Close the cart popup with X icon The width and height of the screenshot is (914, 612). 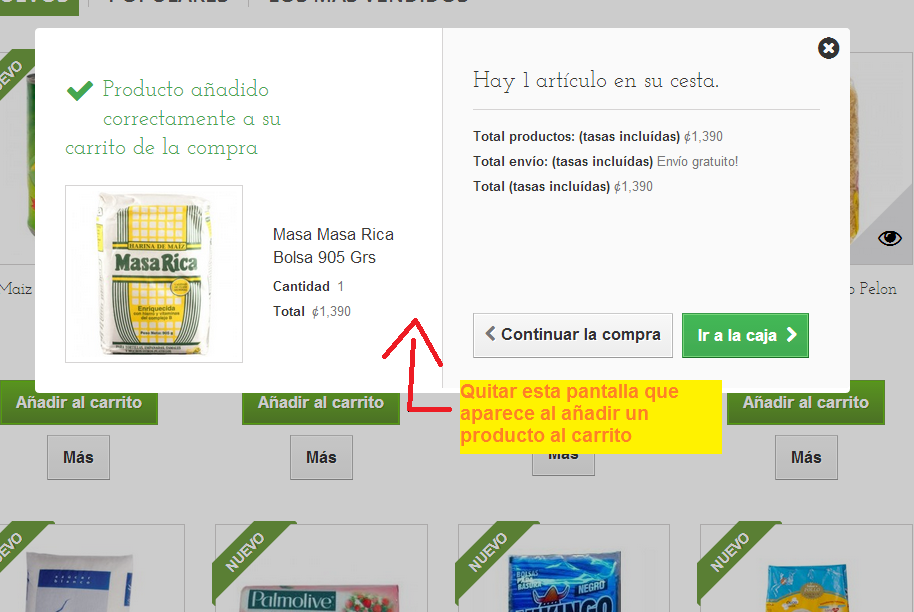click(x=828, y=48)
